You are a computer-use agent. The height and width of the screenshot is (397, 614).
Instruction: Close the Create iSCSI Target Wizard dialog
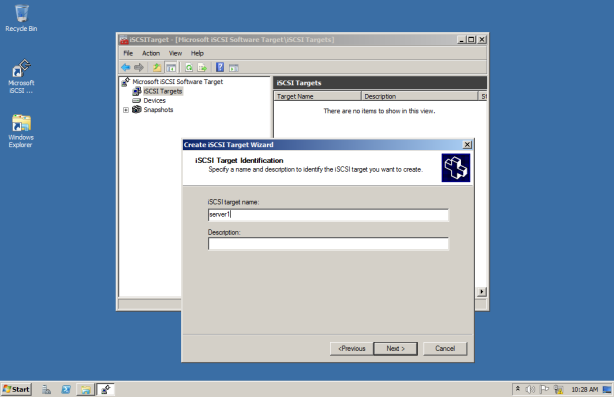pos(467,145)
